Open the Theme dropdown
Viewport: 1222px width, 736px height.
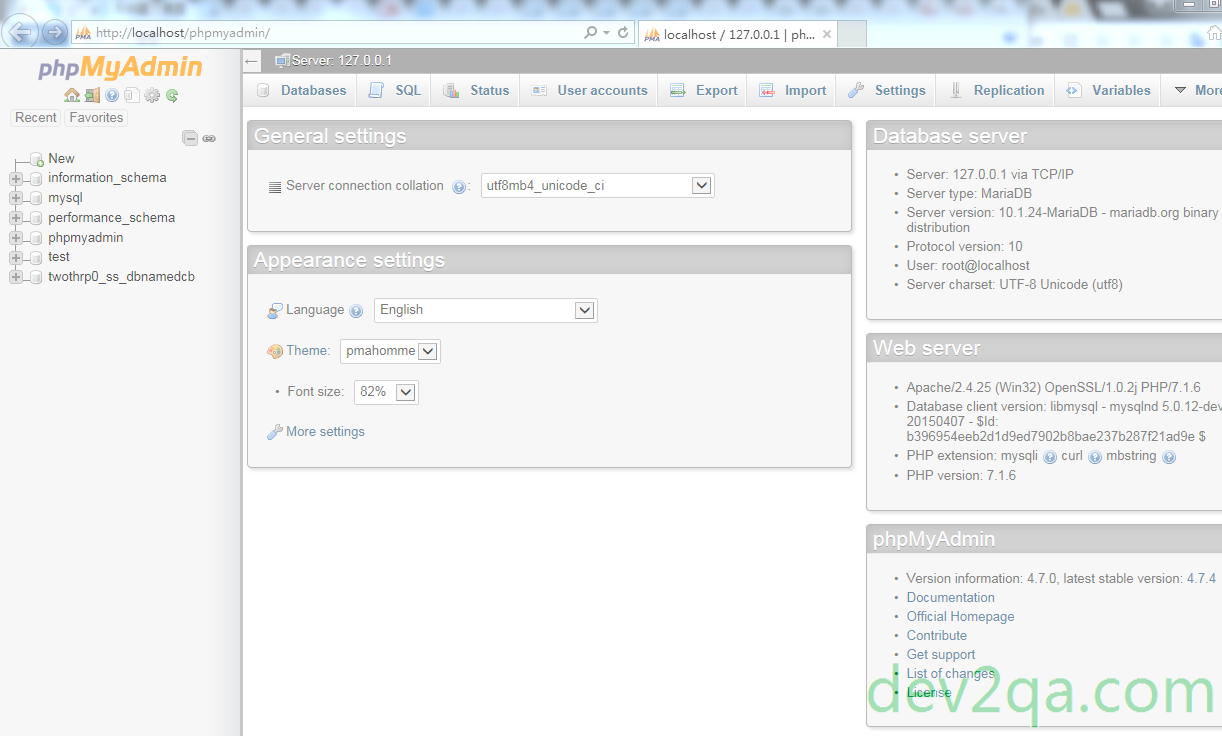point(390,351)
